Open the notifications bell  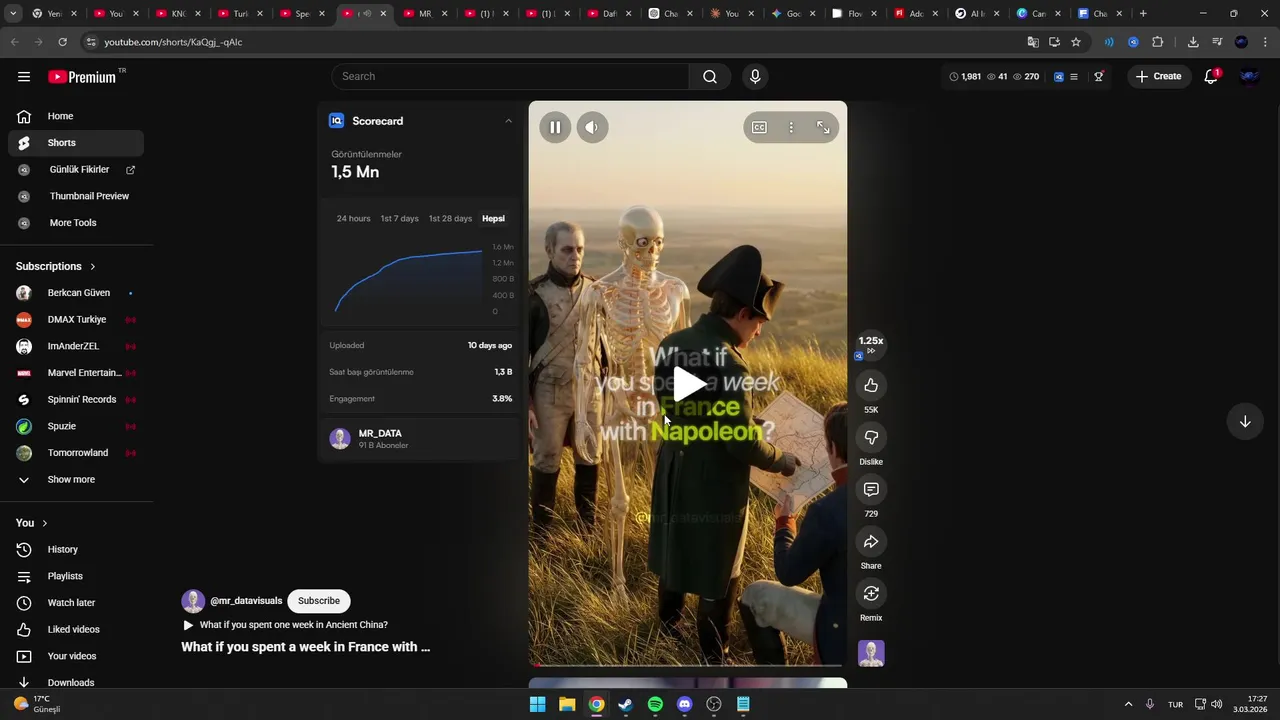(1211, 76)
